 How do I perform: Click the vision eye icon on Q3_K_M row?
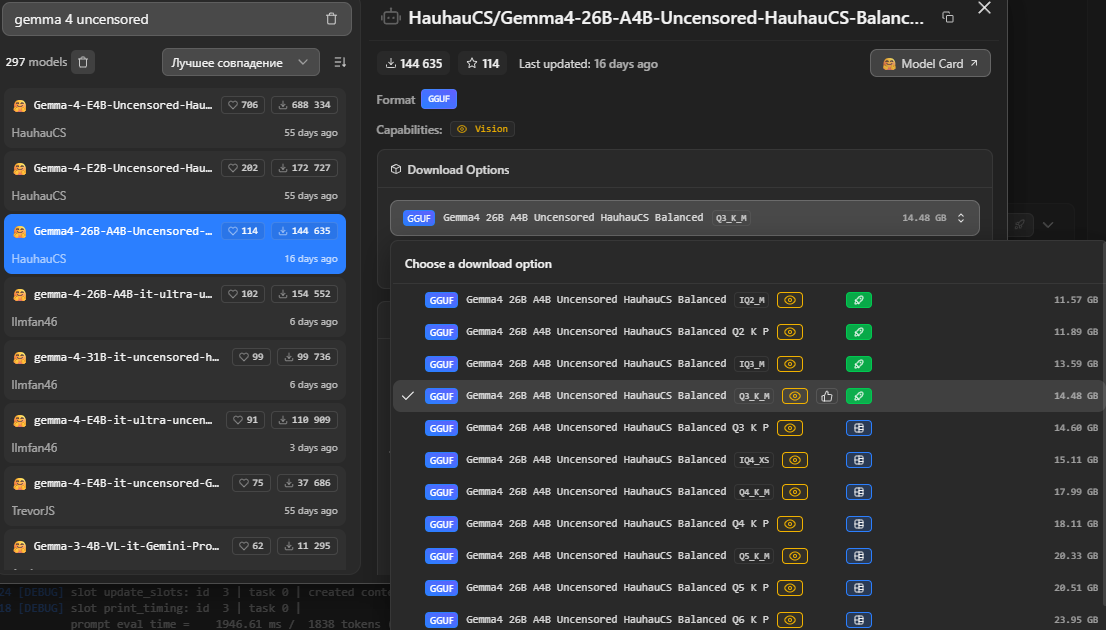click(x=794, y=396)
